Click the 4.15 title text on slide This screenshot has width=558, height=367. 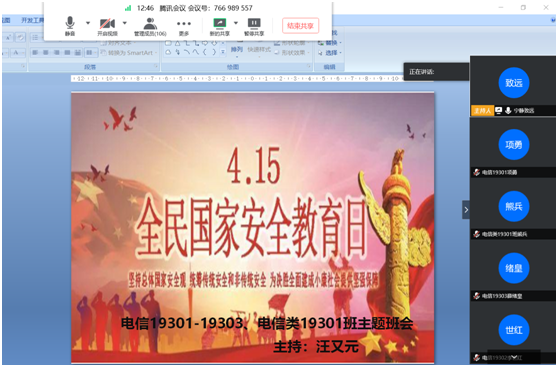pos(254,166)
